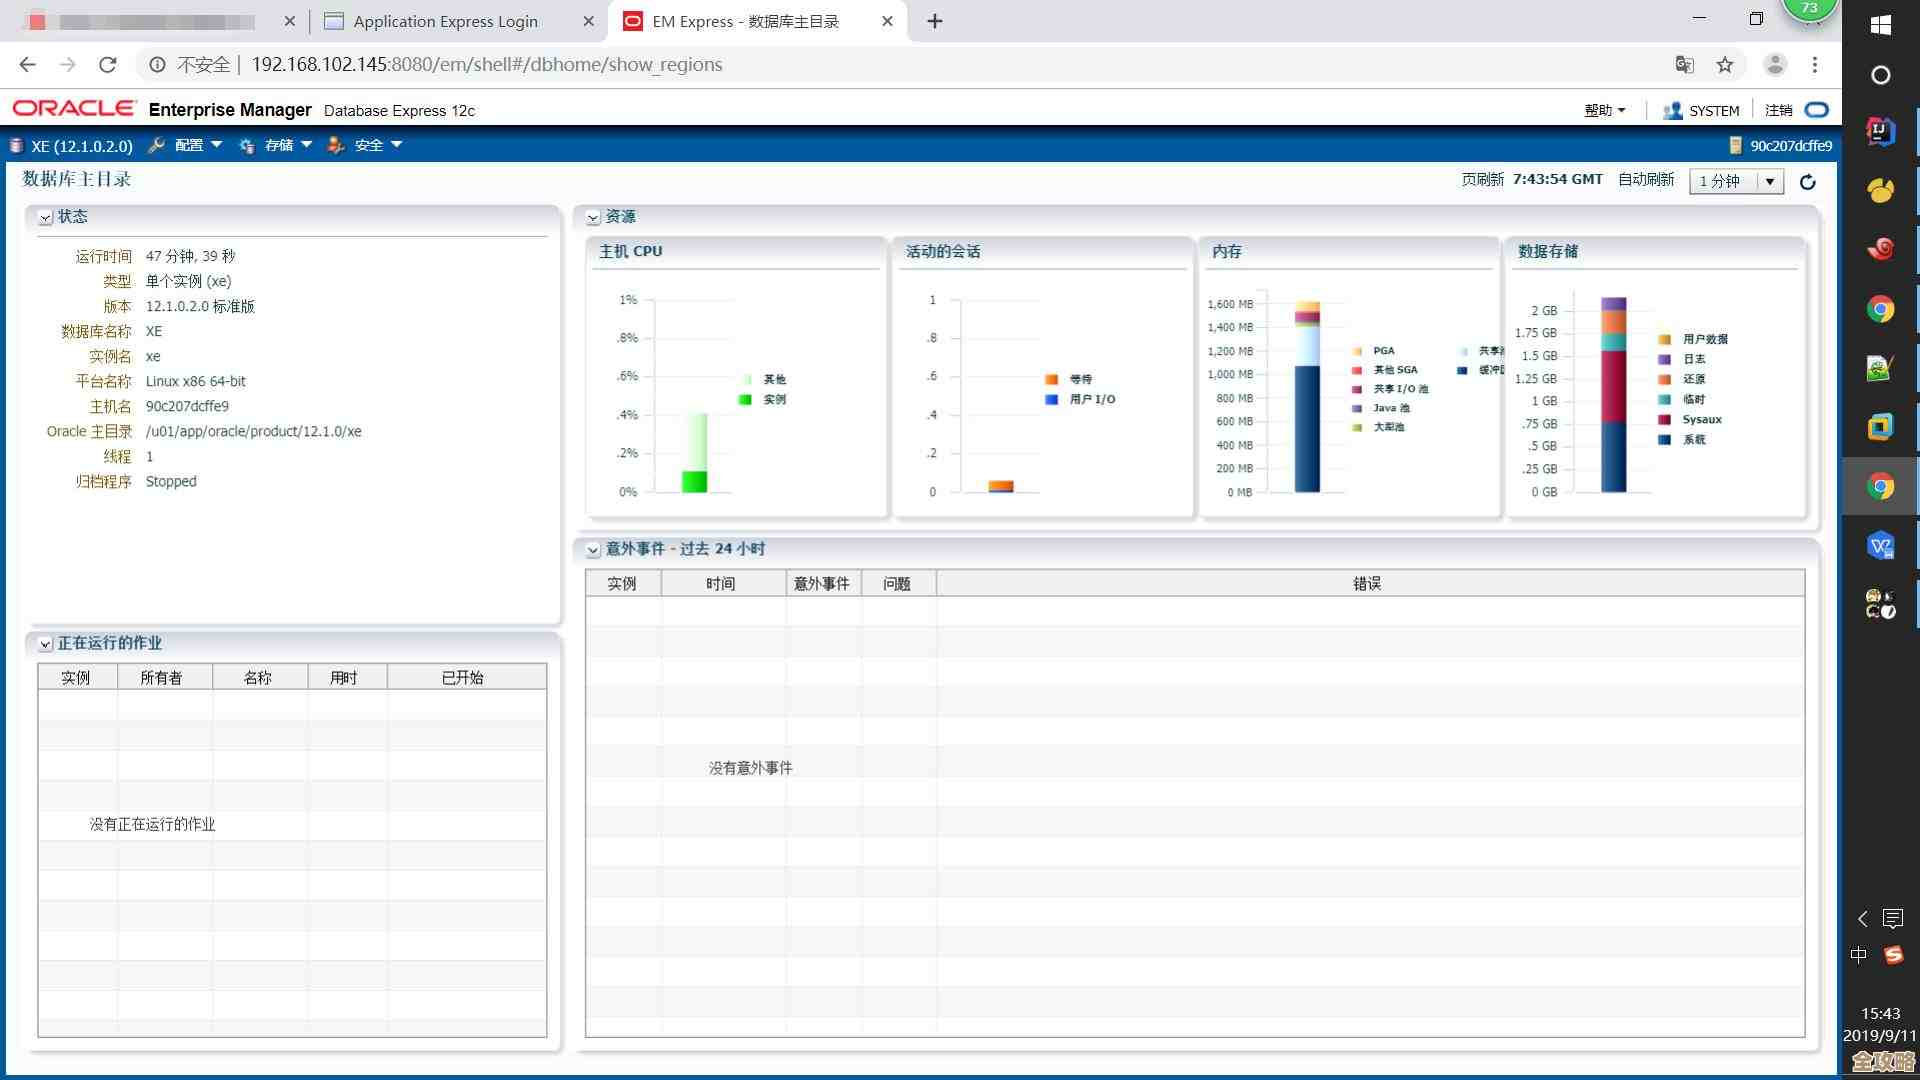The image size is (1920, 1080).
Task: Click the user icon beside 安全
Action: coord(335,145)
